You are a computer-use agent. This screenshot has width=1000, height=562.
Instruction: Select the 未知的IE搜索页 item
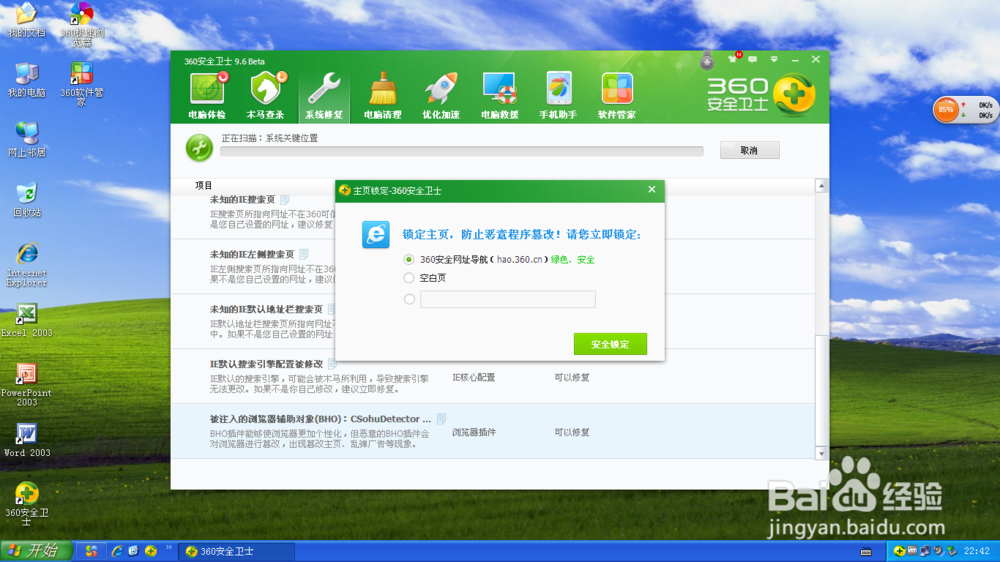click(242, 200)
